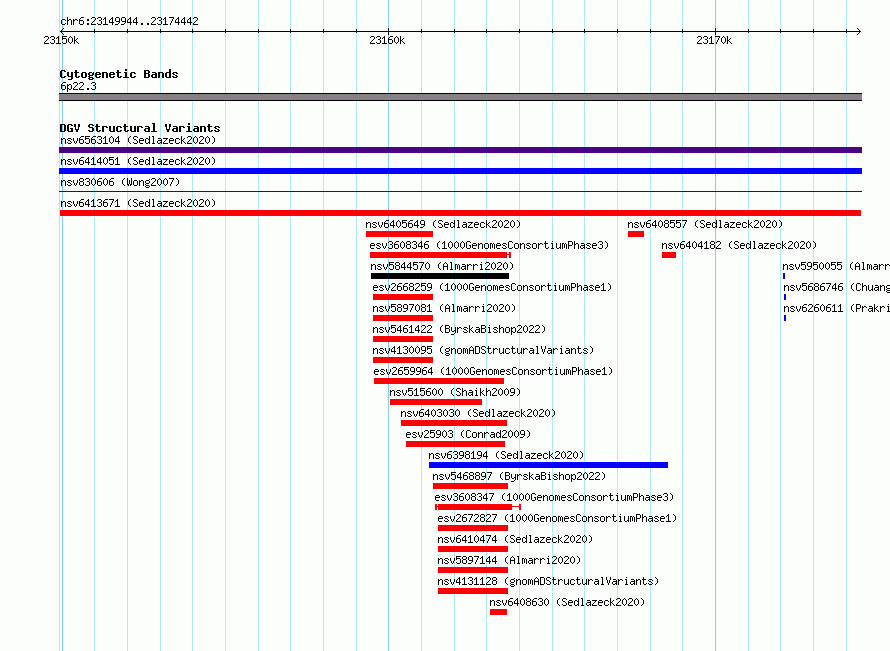Click the nsv6413671 (Sedlazeck2020) label
890x651 pixels.
point(138,203)
